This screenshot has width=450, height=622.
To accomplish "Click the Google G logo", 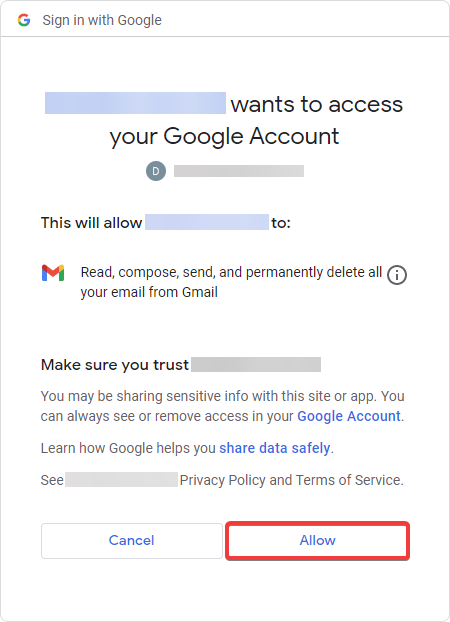I will click(x=24, y=20).
